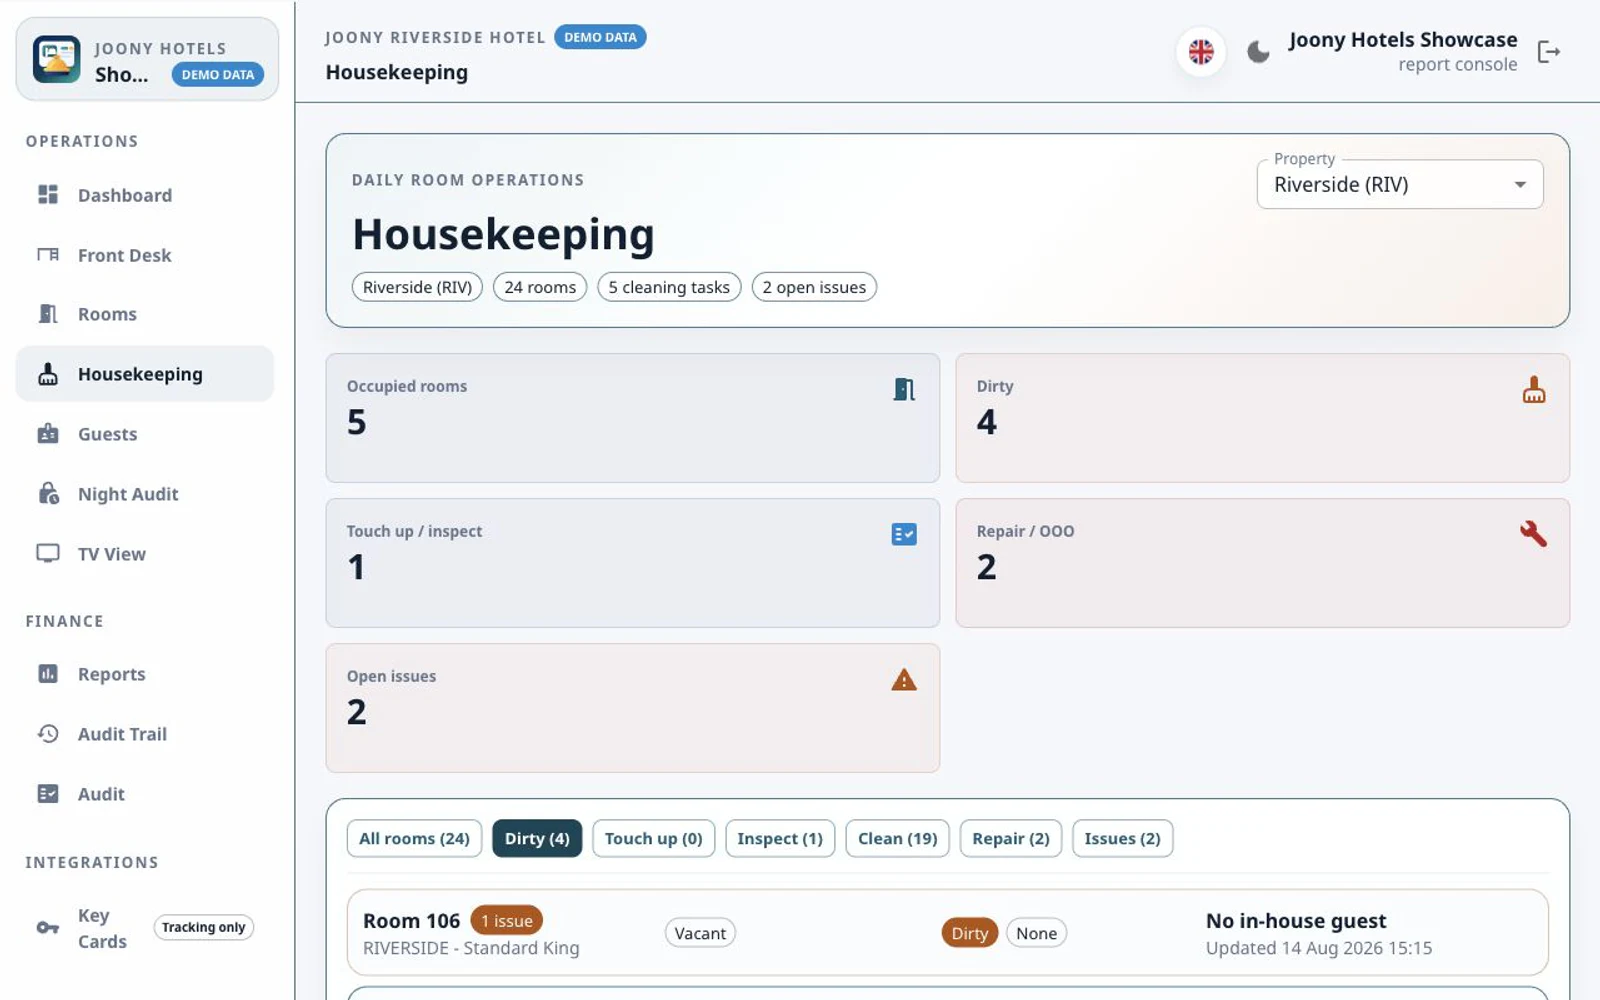The width and height of the screenshot is (1600, 1000).
Task: Open the Front Desk bed icon
Action: (x=48, y=255)
